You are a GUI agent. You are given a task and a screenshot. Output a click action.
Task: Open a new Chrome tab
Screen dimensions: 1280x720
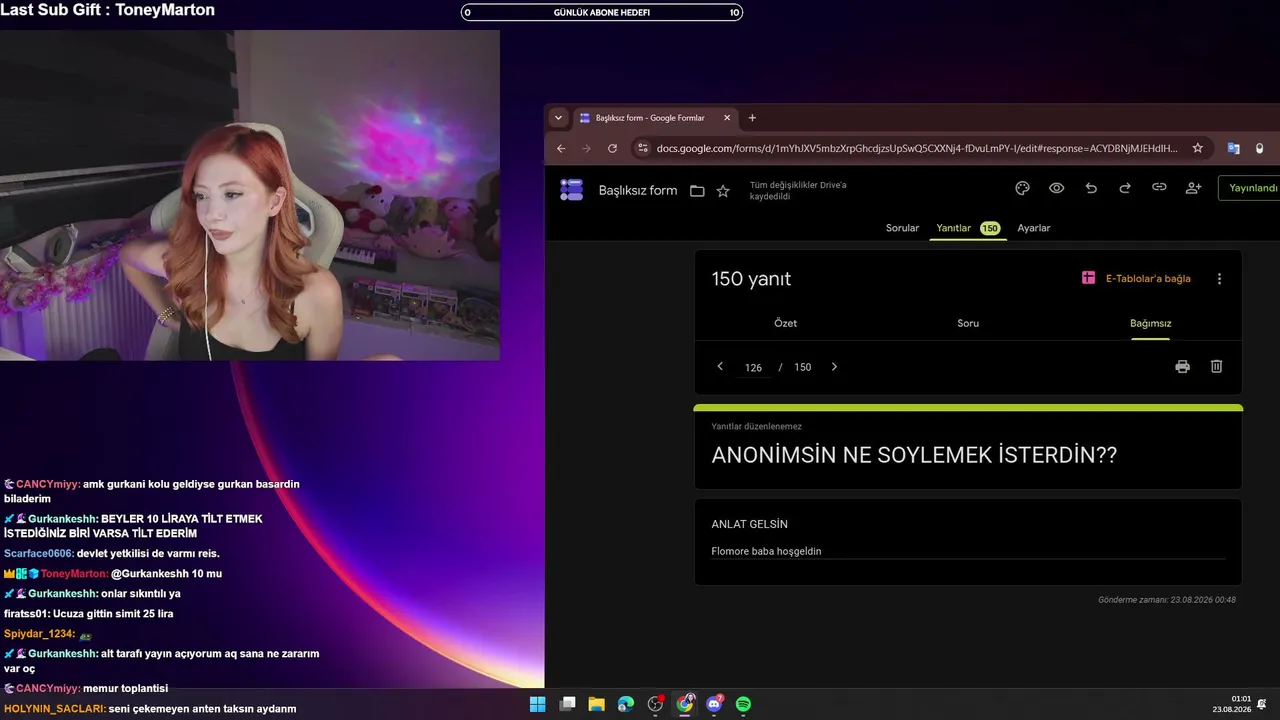(752, 118)
